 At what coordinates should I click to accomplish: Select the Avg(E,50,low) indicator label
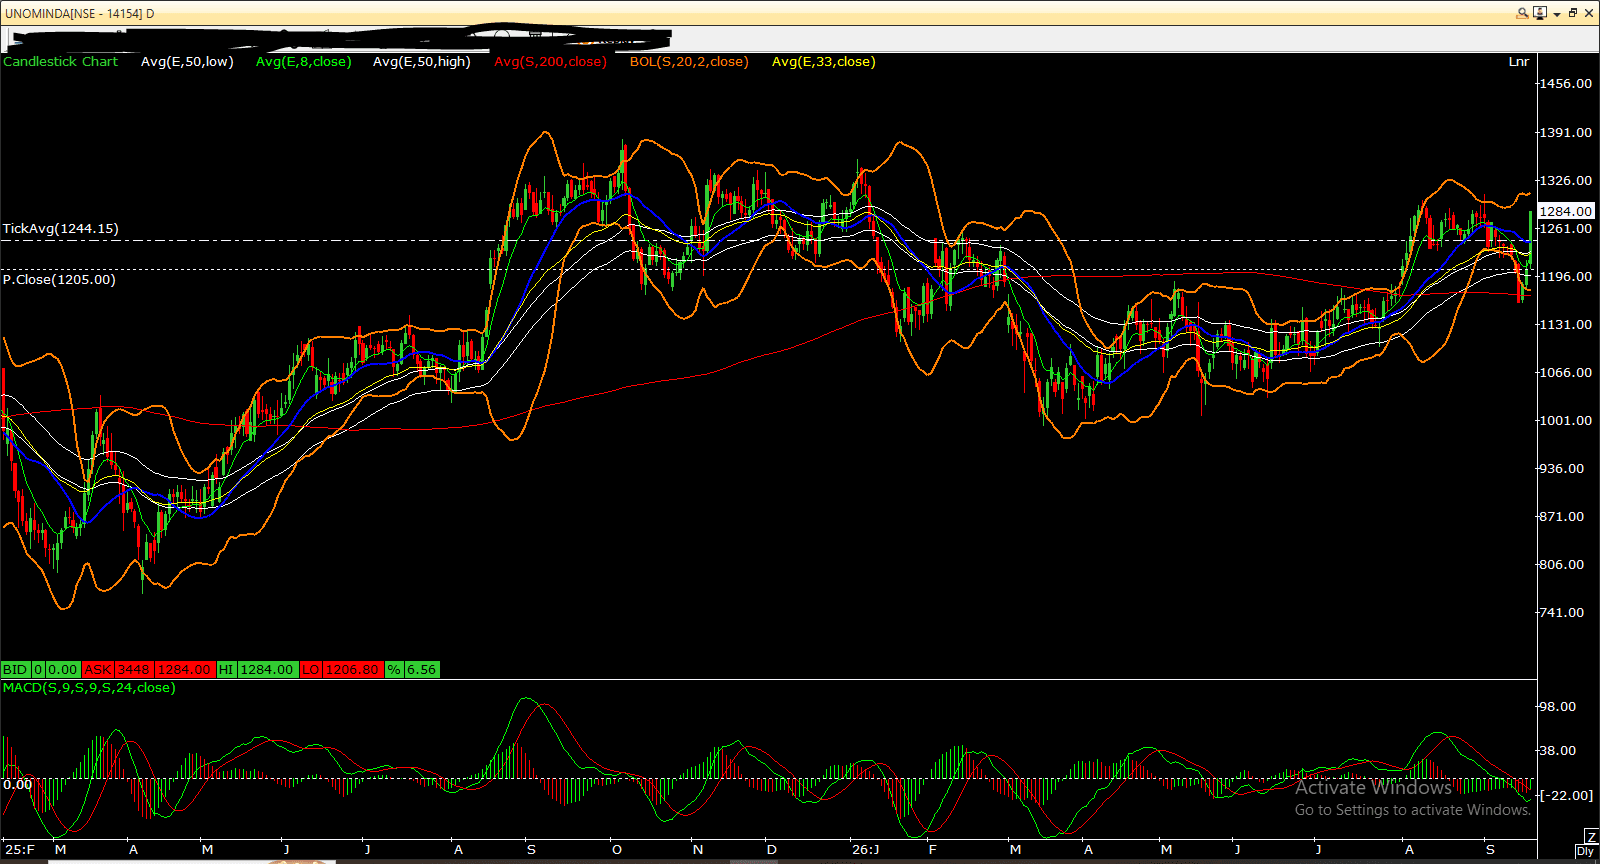pyautogui.click(x=187, y=62)
